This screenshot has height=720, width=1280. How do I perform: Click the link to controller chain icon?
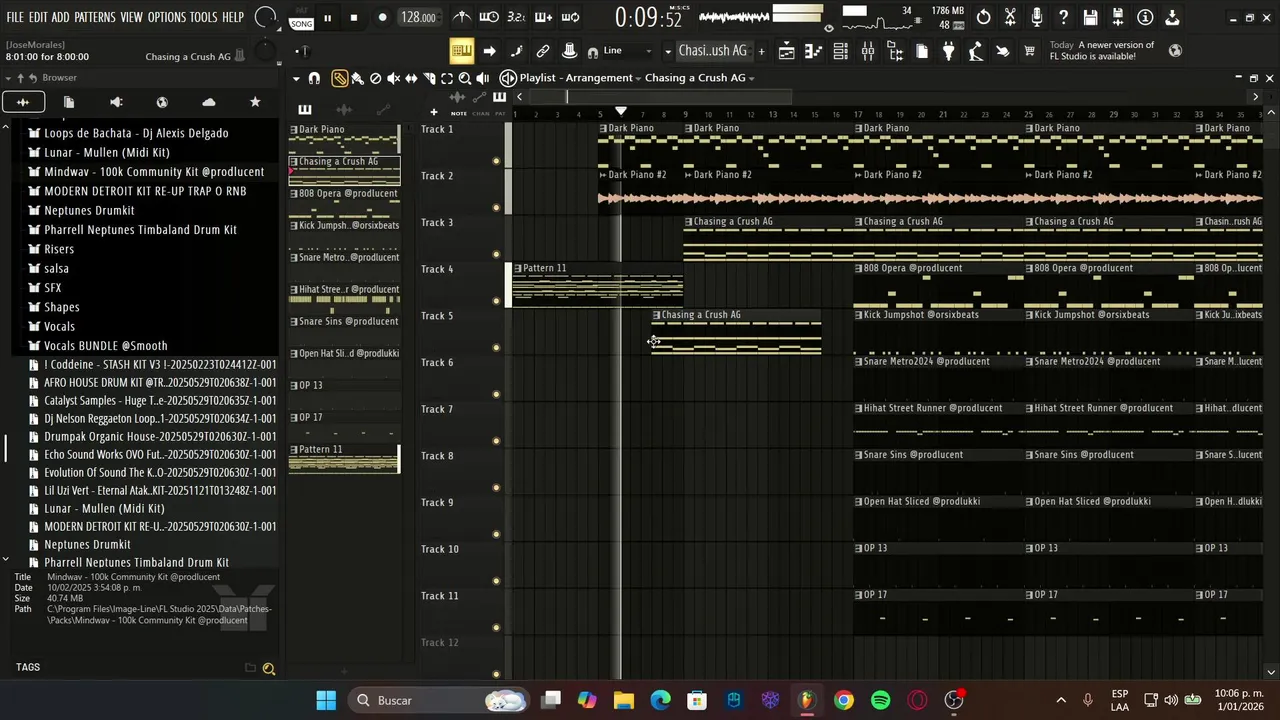tap(543, 51)
